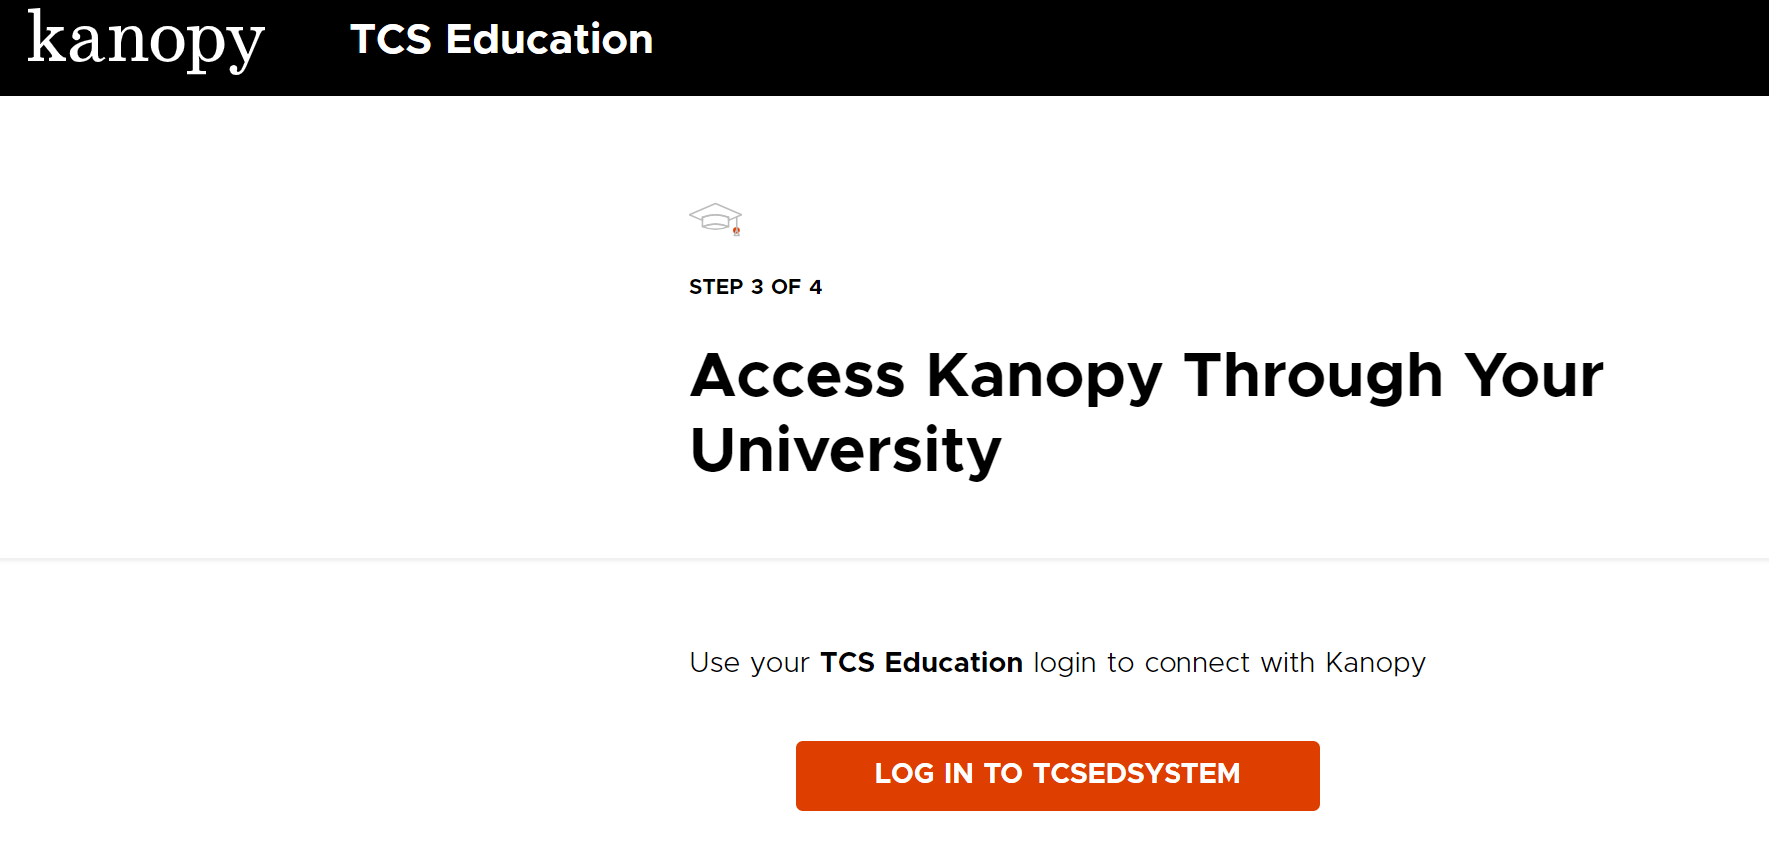Image resolution: width=1769 pixels, height=862 pixels.
Task: Click the word Kanopy ending the instruction sentence
Action: pyautogui.click(x=1375, y=664)
